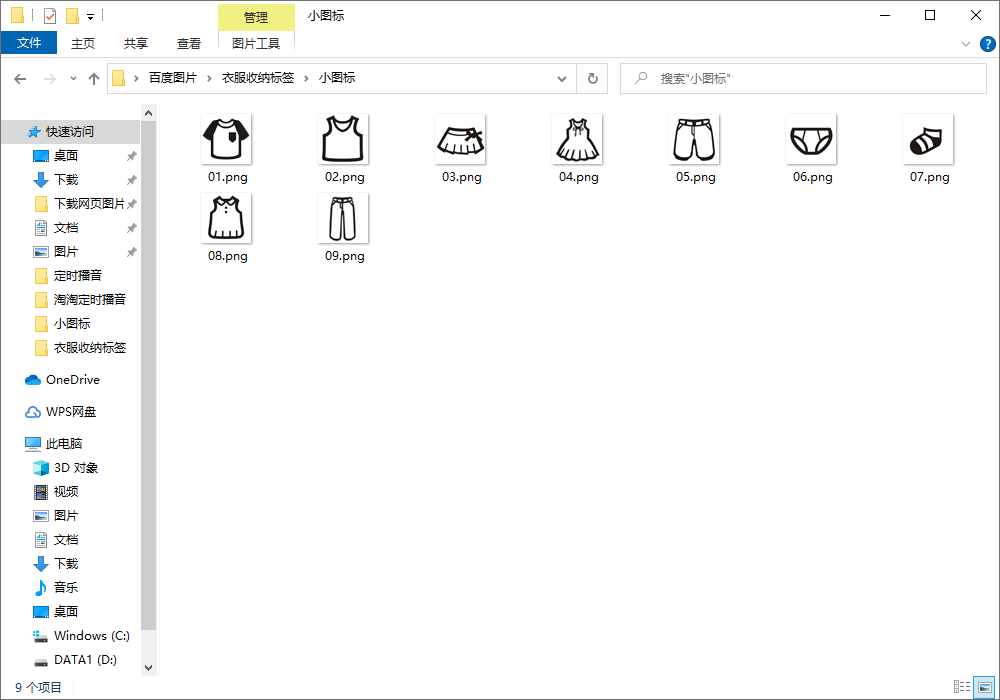
Task: Click the Properties quick access icon
Action: point(50,15)
